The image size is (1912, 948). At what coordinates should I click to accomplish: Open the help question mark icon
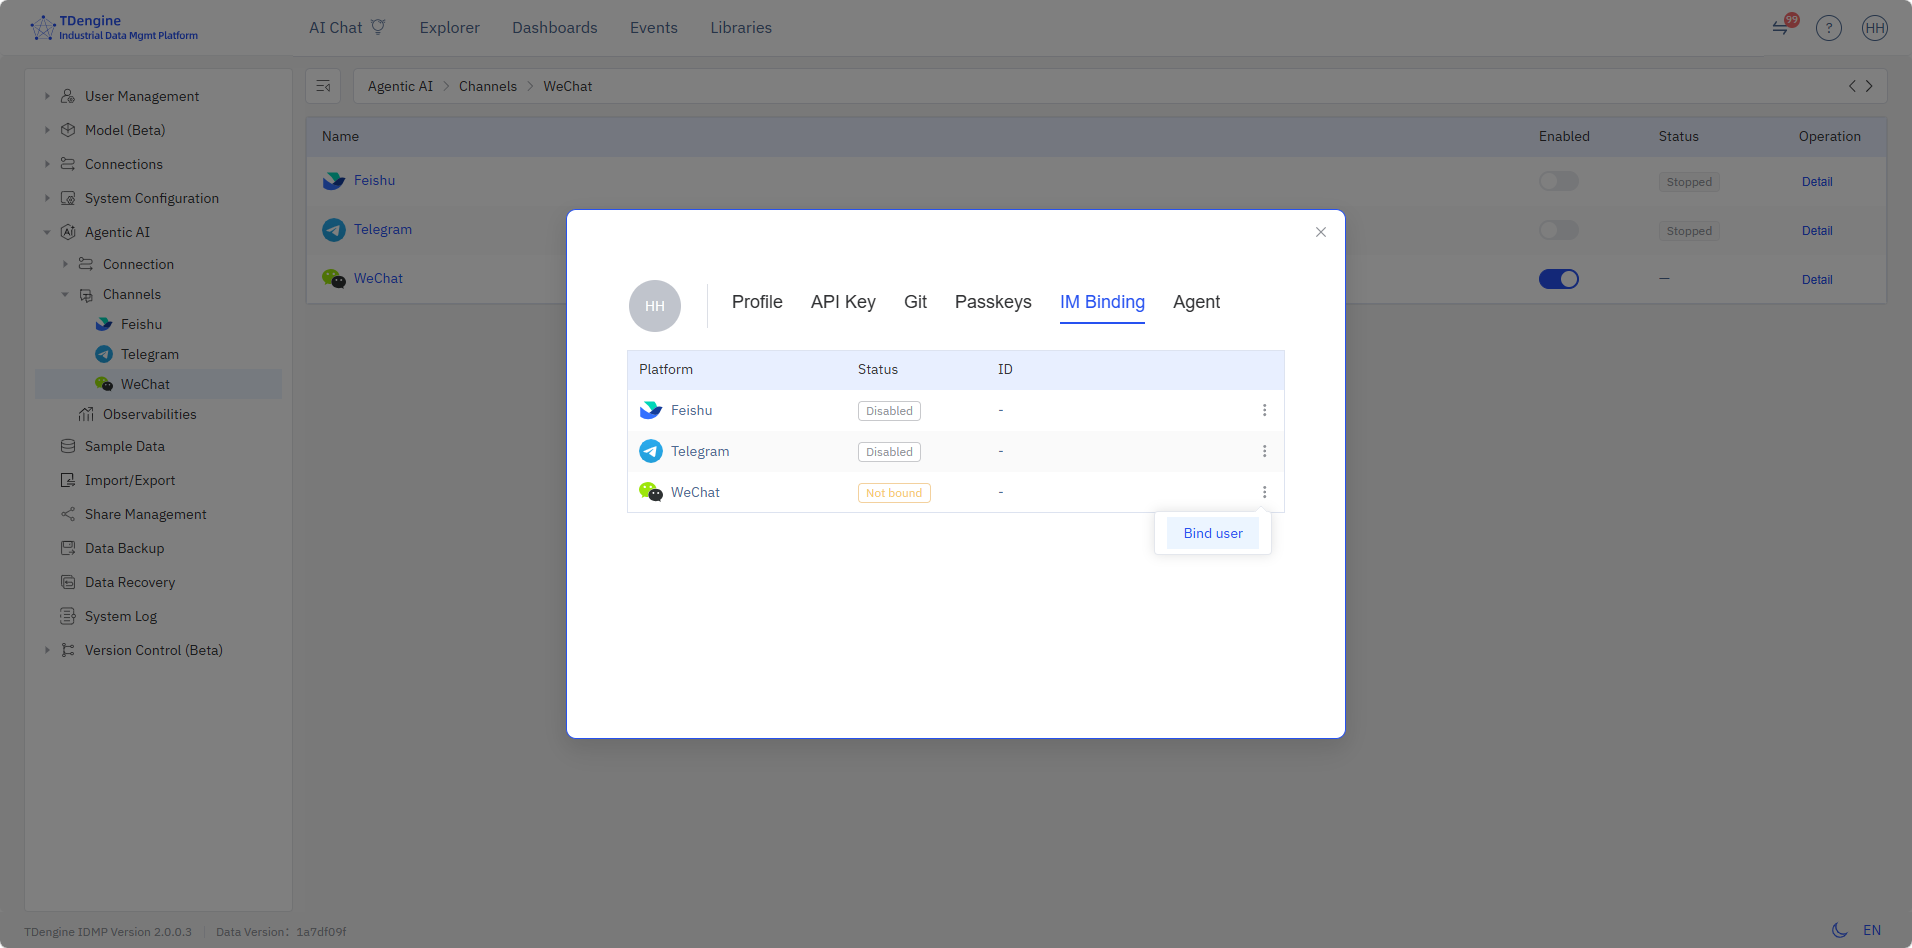click(1829, 28)
